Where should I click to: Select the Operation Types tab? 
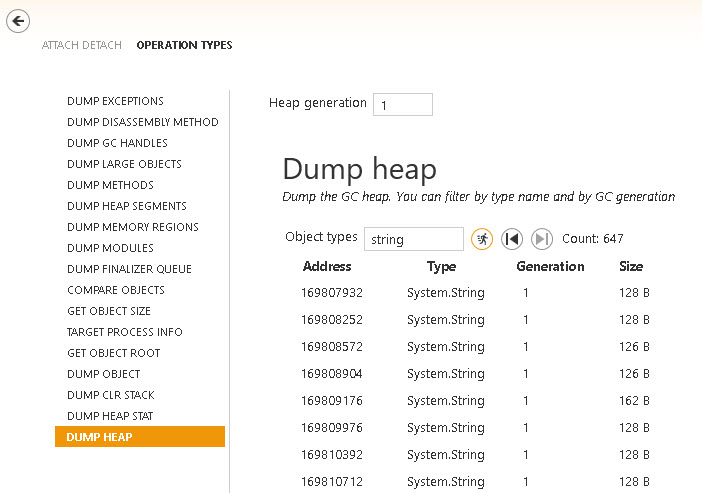(x=184, y=45)
